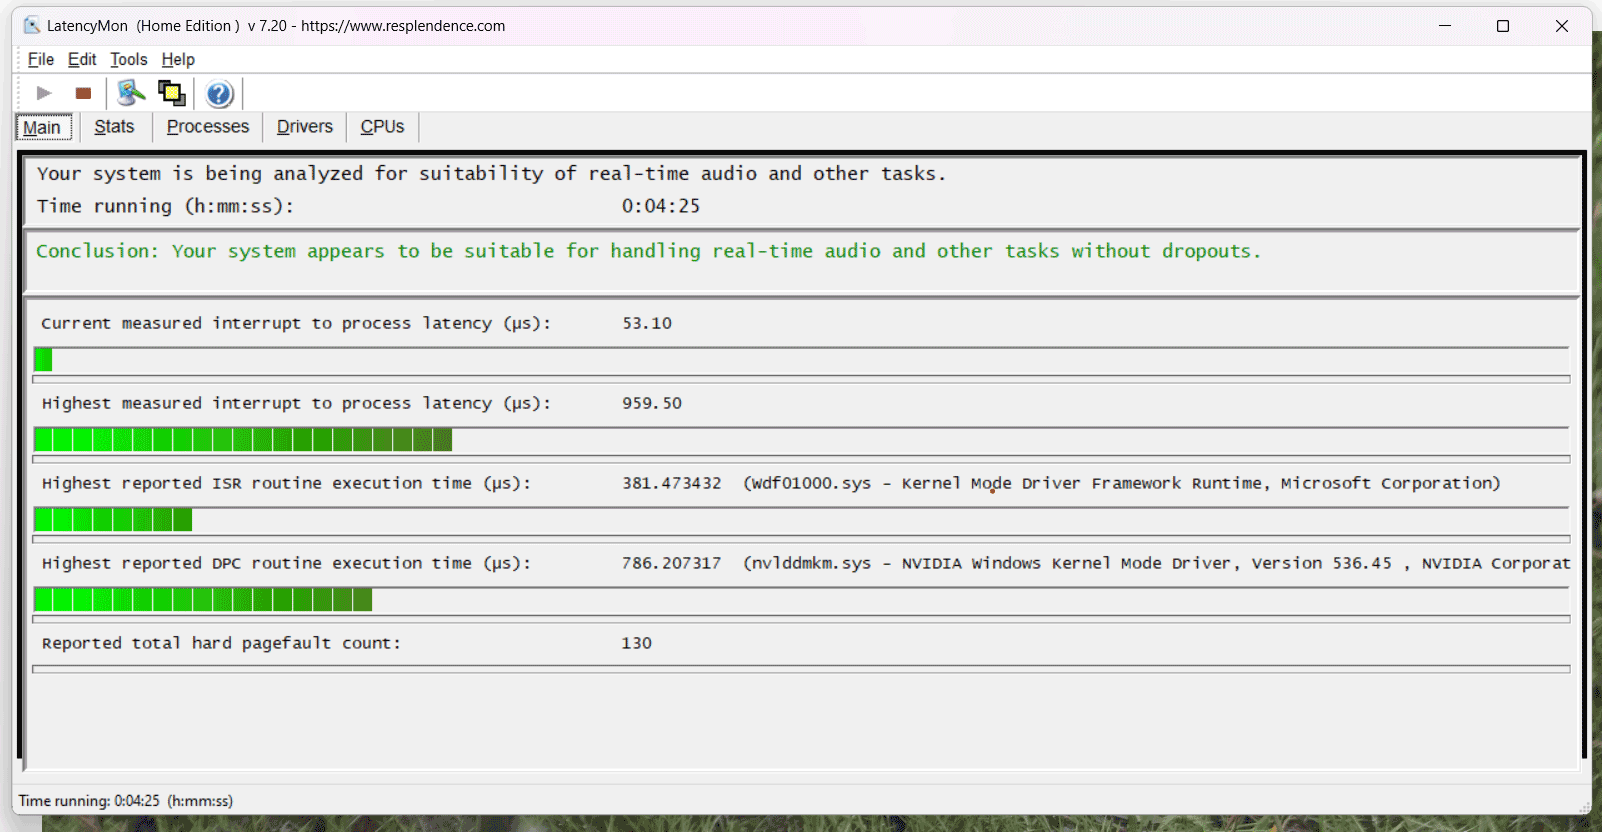Click the status bar time running text

tap(126, 801)
